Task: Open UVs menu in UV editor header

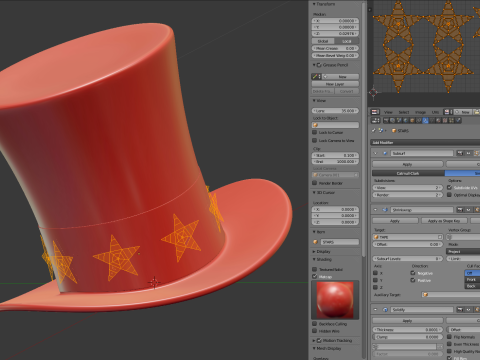Action: point(435,112)
